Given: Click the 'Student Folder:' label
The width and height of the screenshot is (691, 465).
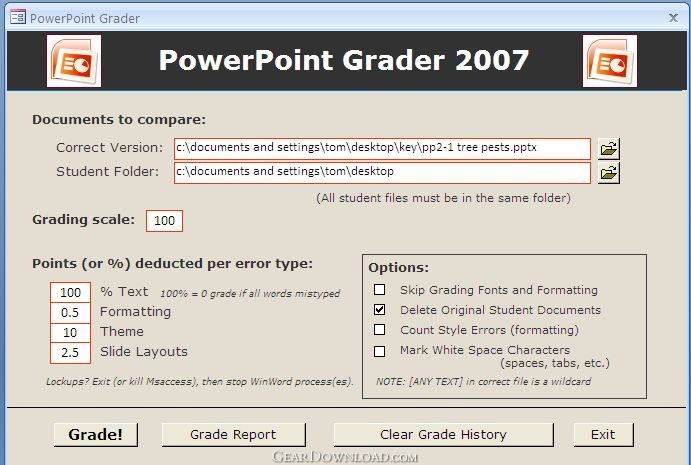Looking at the screenshot, I should (108, 171).
